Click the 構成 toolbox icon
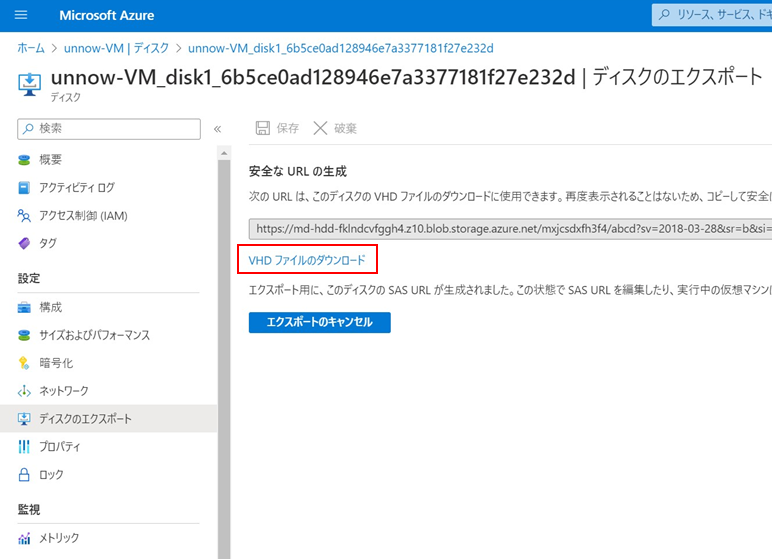The width and height of the screenshot is (772, 559). [24, 308]
